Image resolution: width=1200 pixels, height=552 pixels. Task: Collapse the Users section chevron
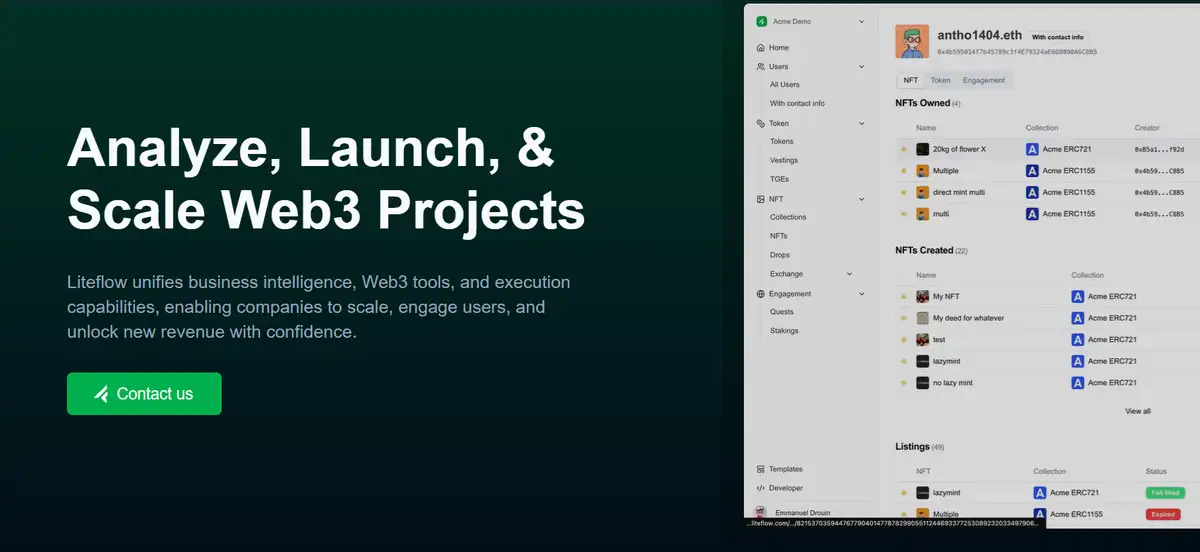pyautogui.click(x=861, y=67)
